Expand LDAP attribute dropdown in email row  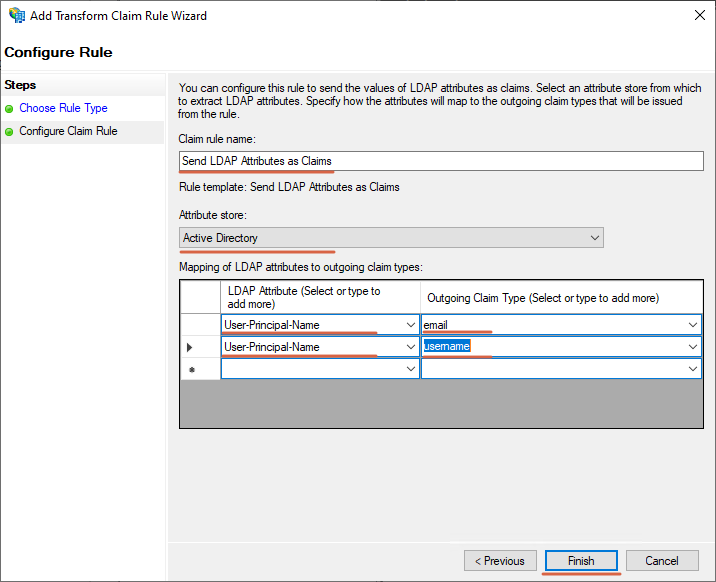[x=411, y=325]
